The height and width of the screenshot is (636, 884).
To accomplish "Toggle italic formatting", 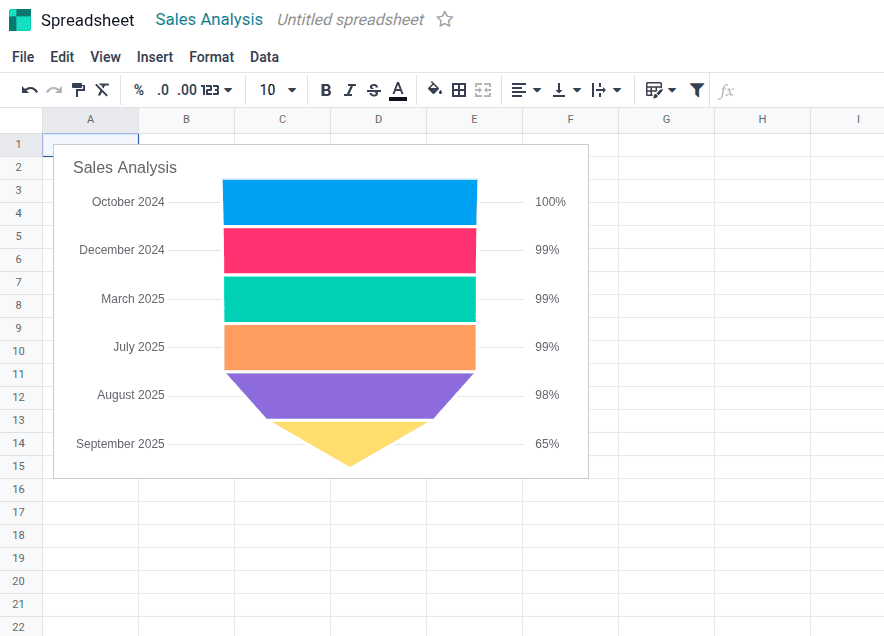I will point(349,90).
